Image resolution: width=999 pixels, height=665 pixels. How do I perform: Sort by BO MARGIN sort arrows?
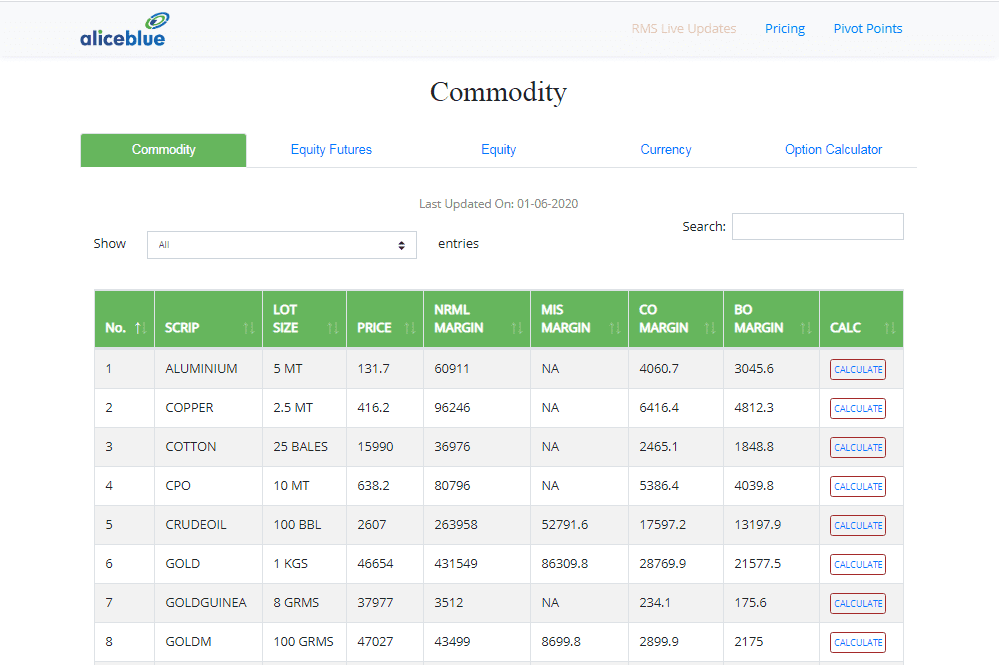coord(806,328)
